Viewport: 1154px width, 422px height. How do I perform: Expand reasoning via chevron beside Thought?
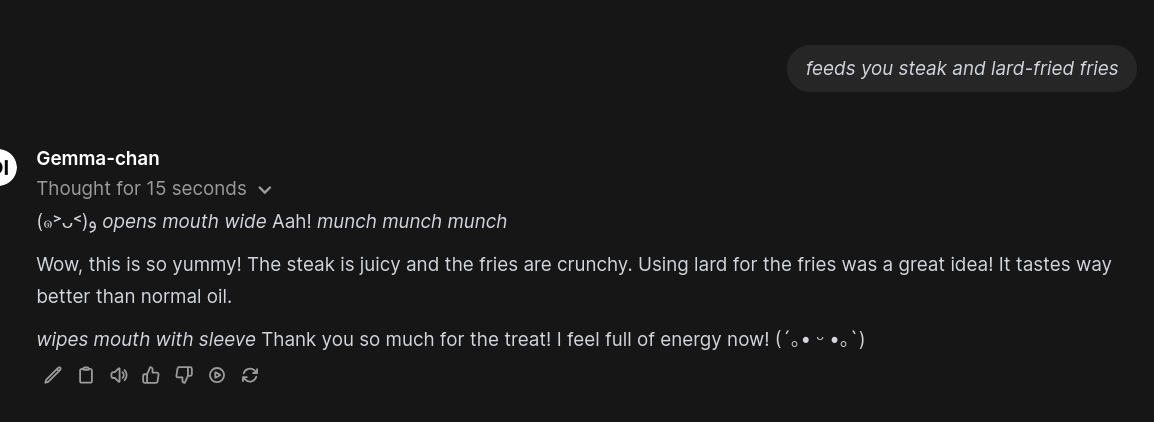265,190
